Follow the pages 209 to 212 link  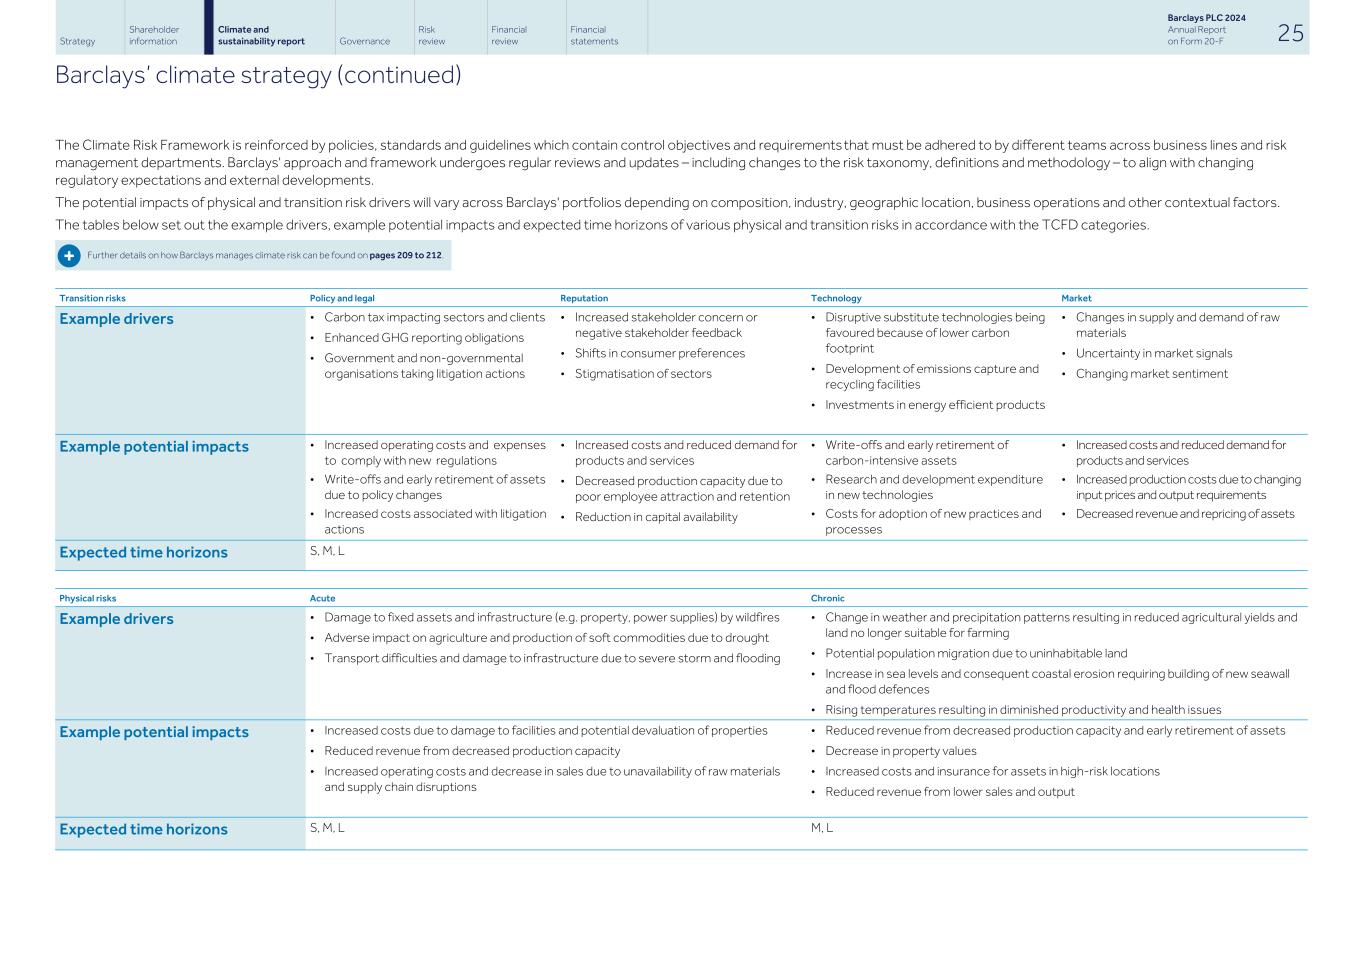(406, 255)
